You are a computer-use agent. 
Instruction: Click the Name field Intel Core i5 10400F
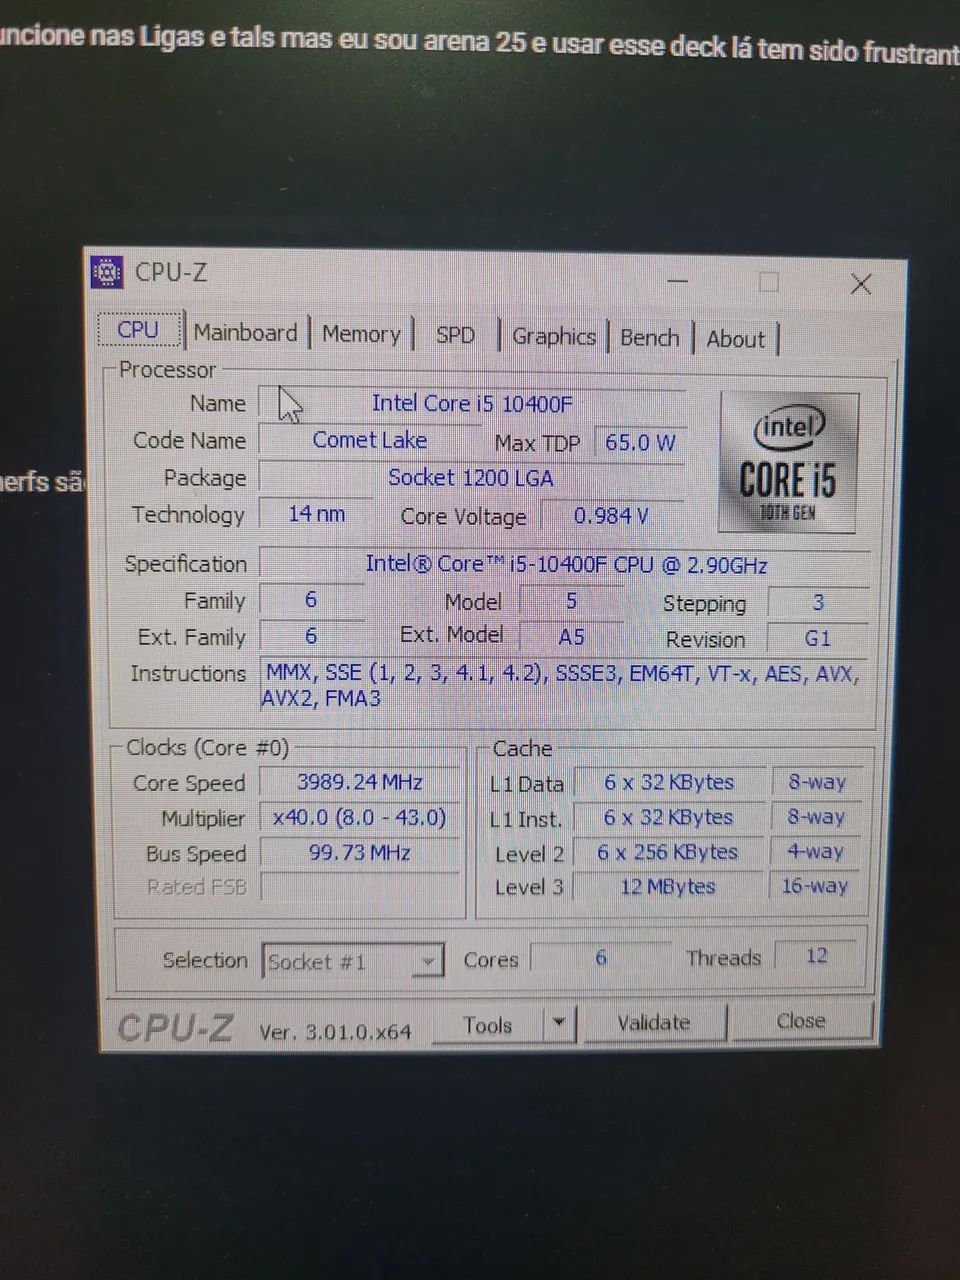(x=472, y=403)
